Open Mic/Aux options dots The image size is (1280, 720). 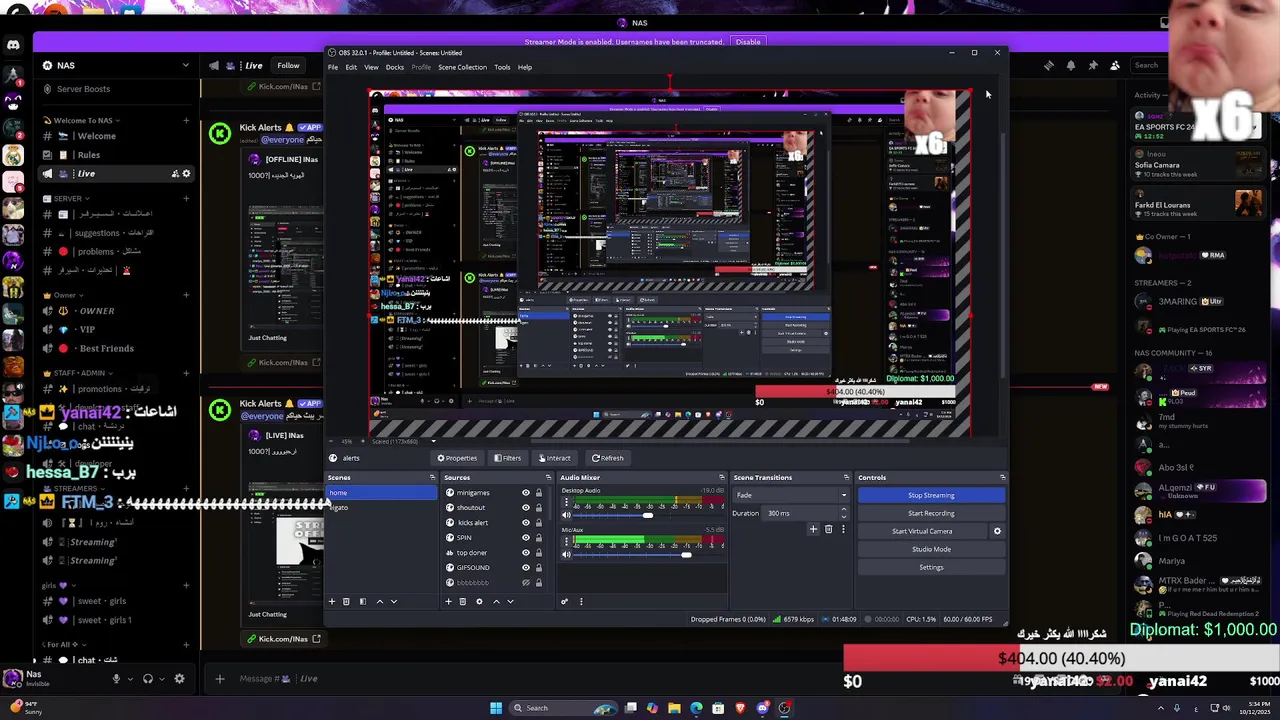(566, 543)
